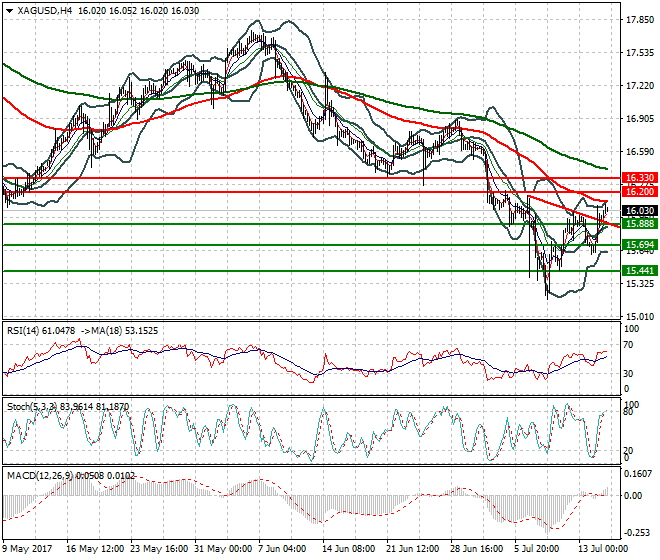Click the 13 Jul 00:00 date label

pos(603,549)
